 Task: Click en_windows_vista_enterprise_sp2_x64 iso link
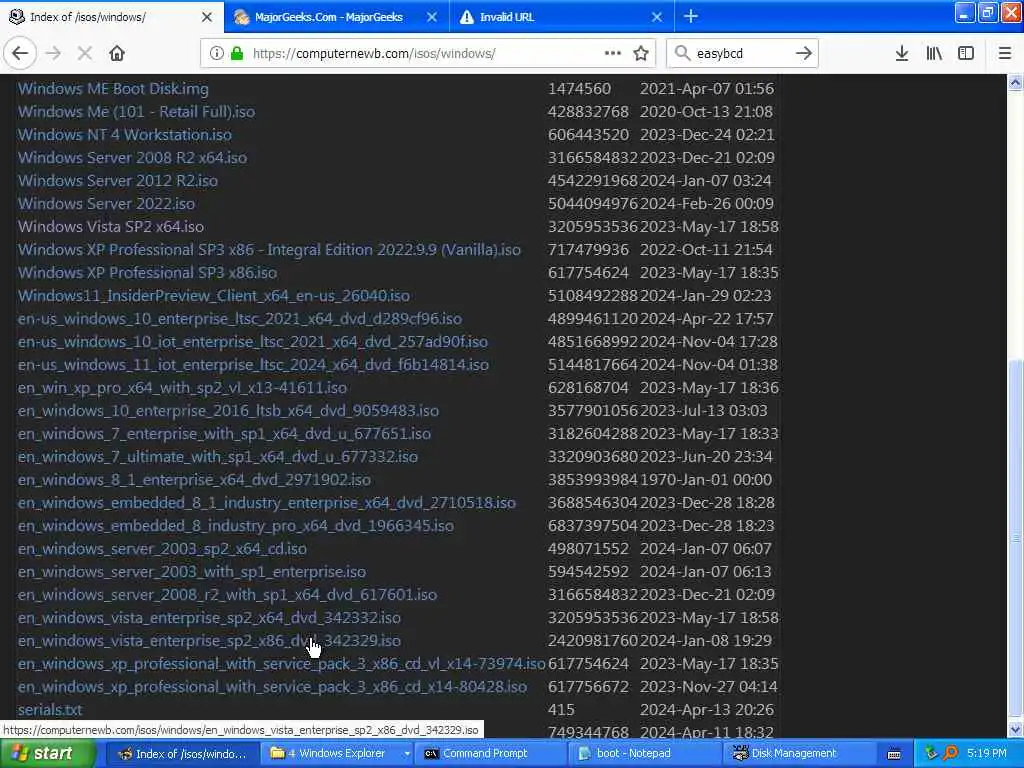[210, 617]
